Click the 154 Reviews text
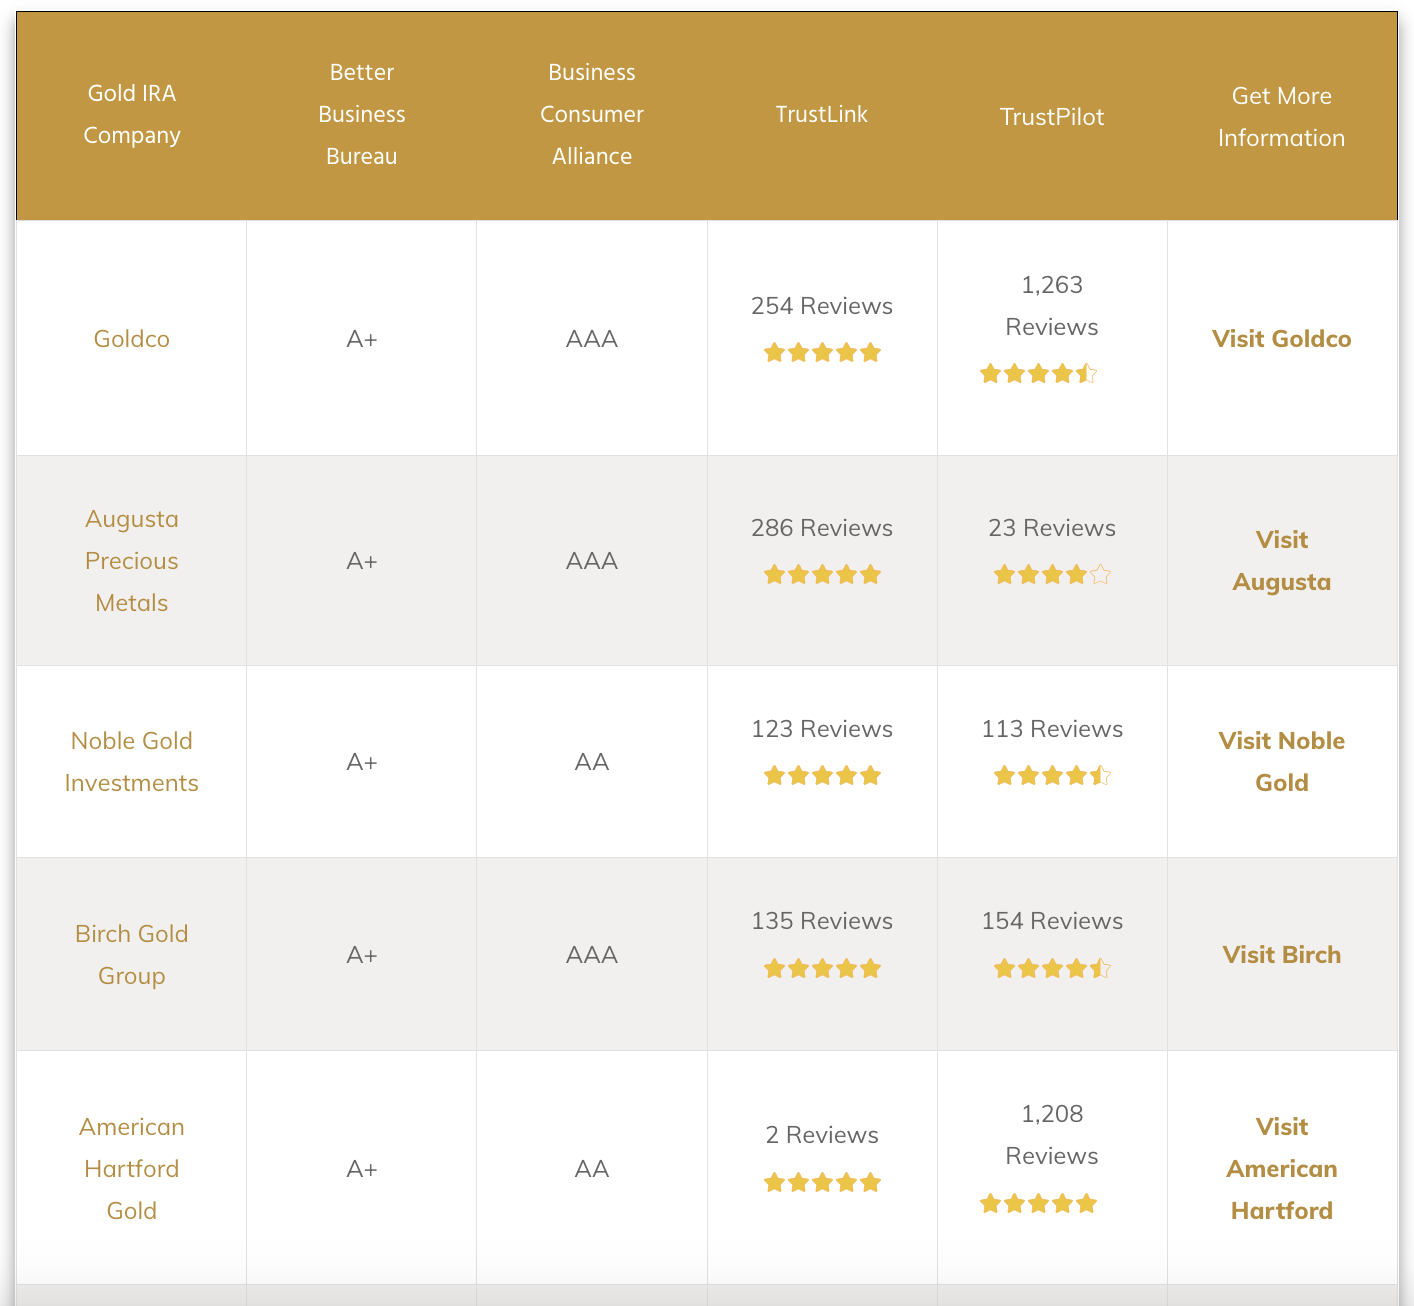 pos(1052,921)
